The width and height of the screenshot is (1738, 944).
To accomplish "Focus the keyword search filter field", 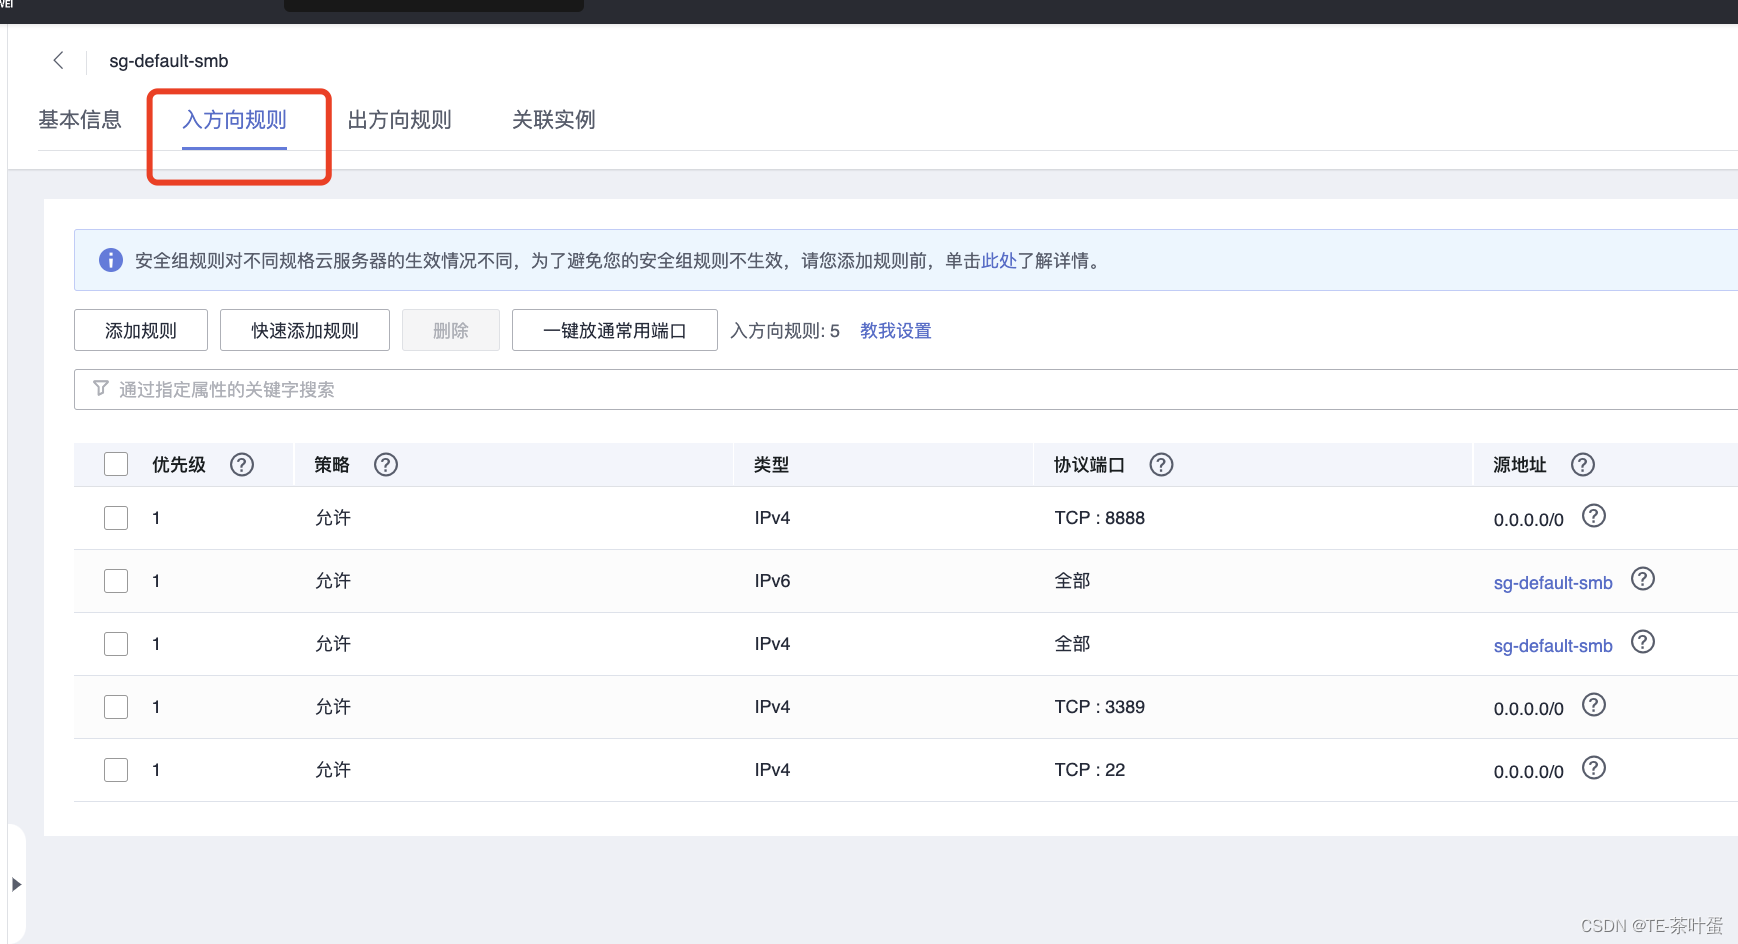I will coord(906,389).
